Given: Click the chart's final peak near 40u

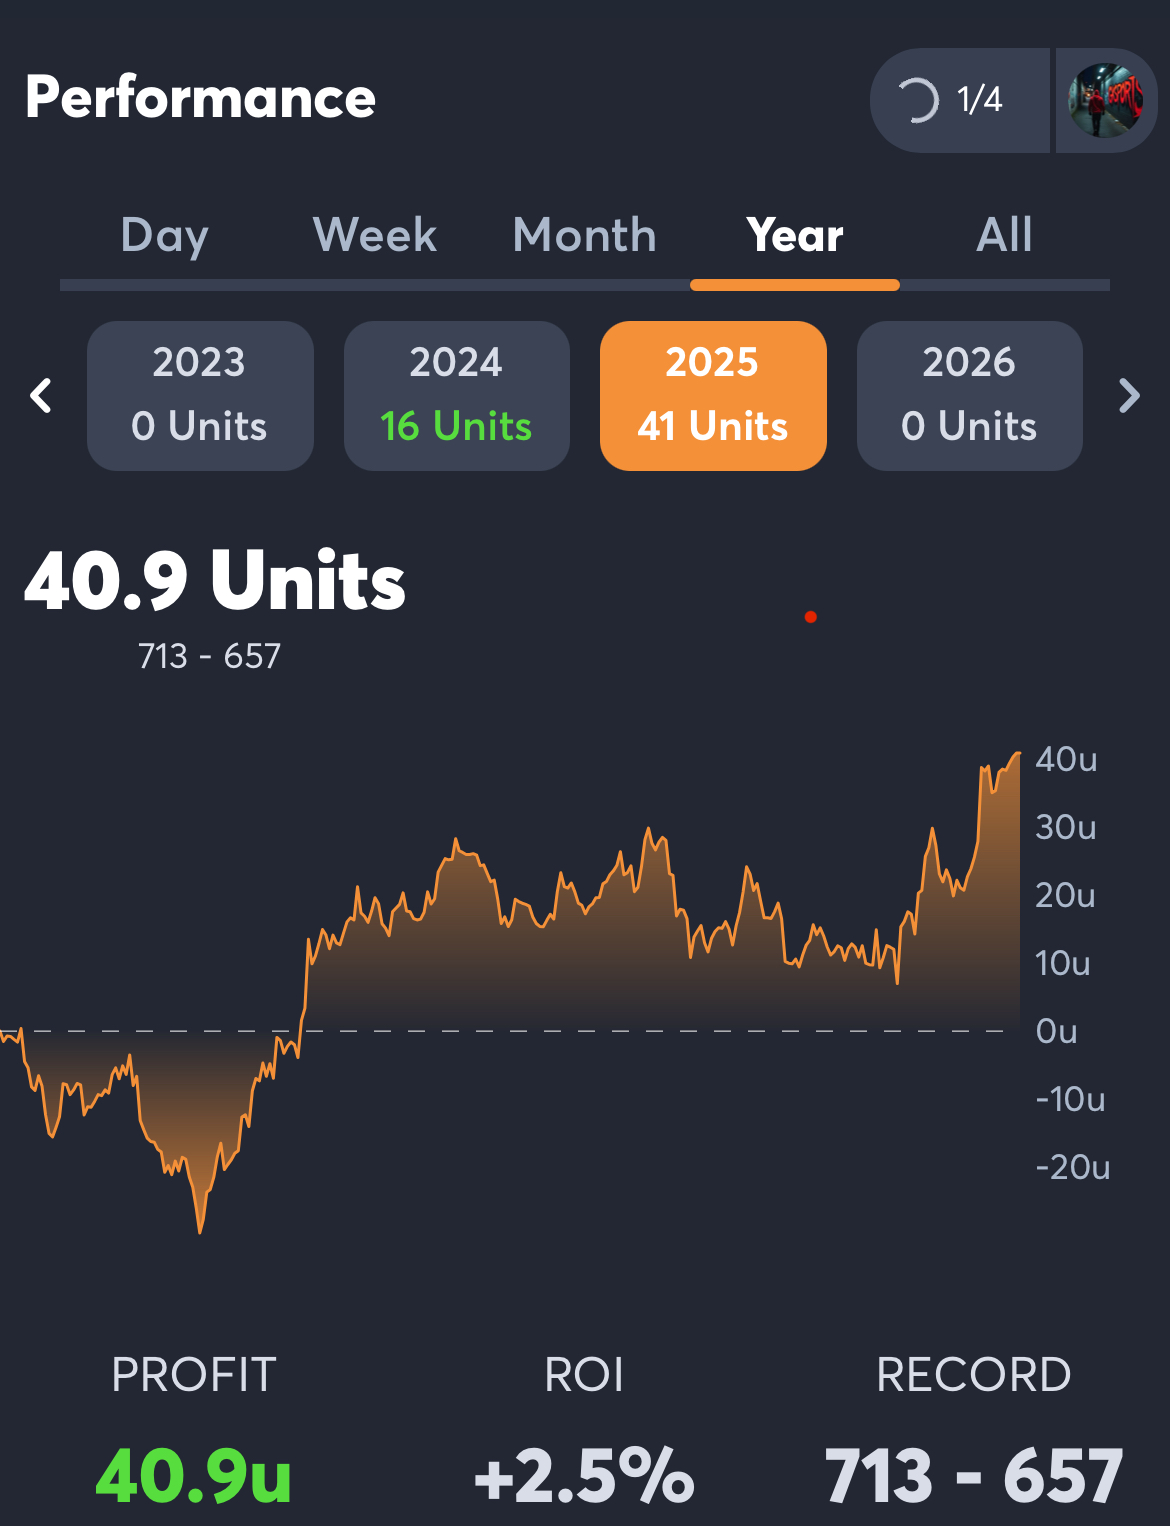Looking at the screenshot, I should click(1017, 755).
